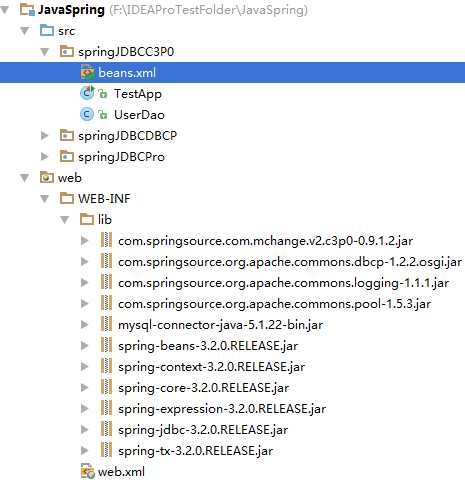Select the TestApp class name
The width and height of the screenshot is (465, 480).
[x=138, y=94]
